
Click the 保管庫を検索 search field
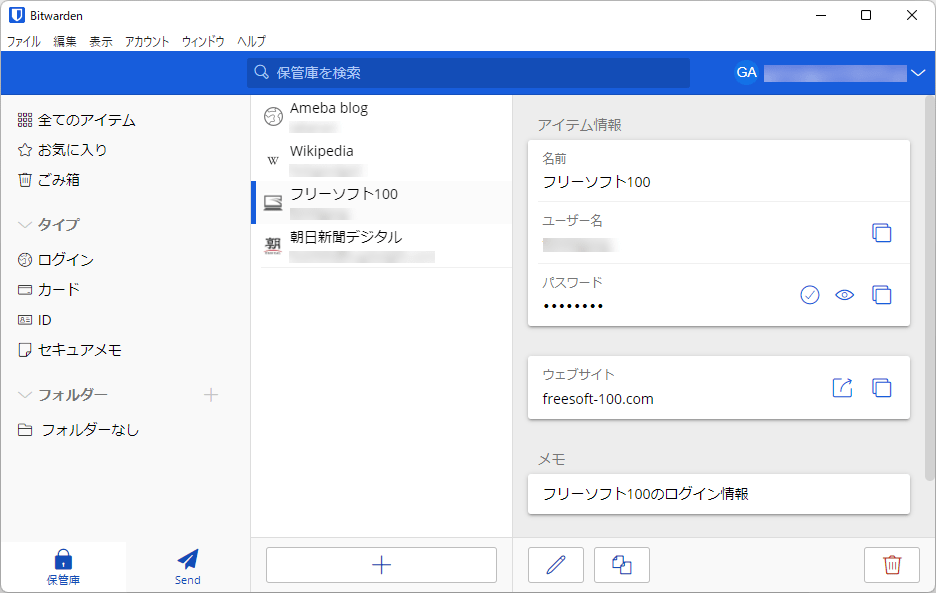tap(469, 73)
